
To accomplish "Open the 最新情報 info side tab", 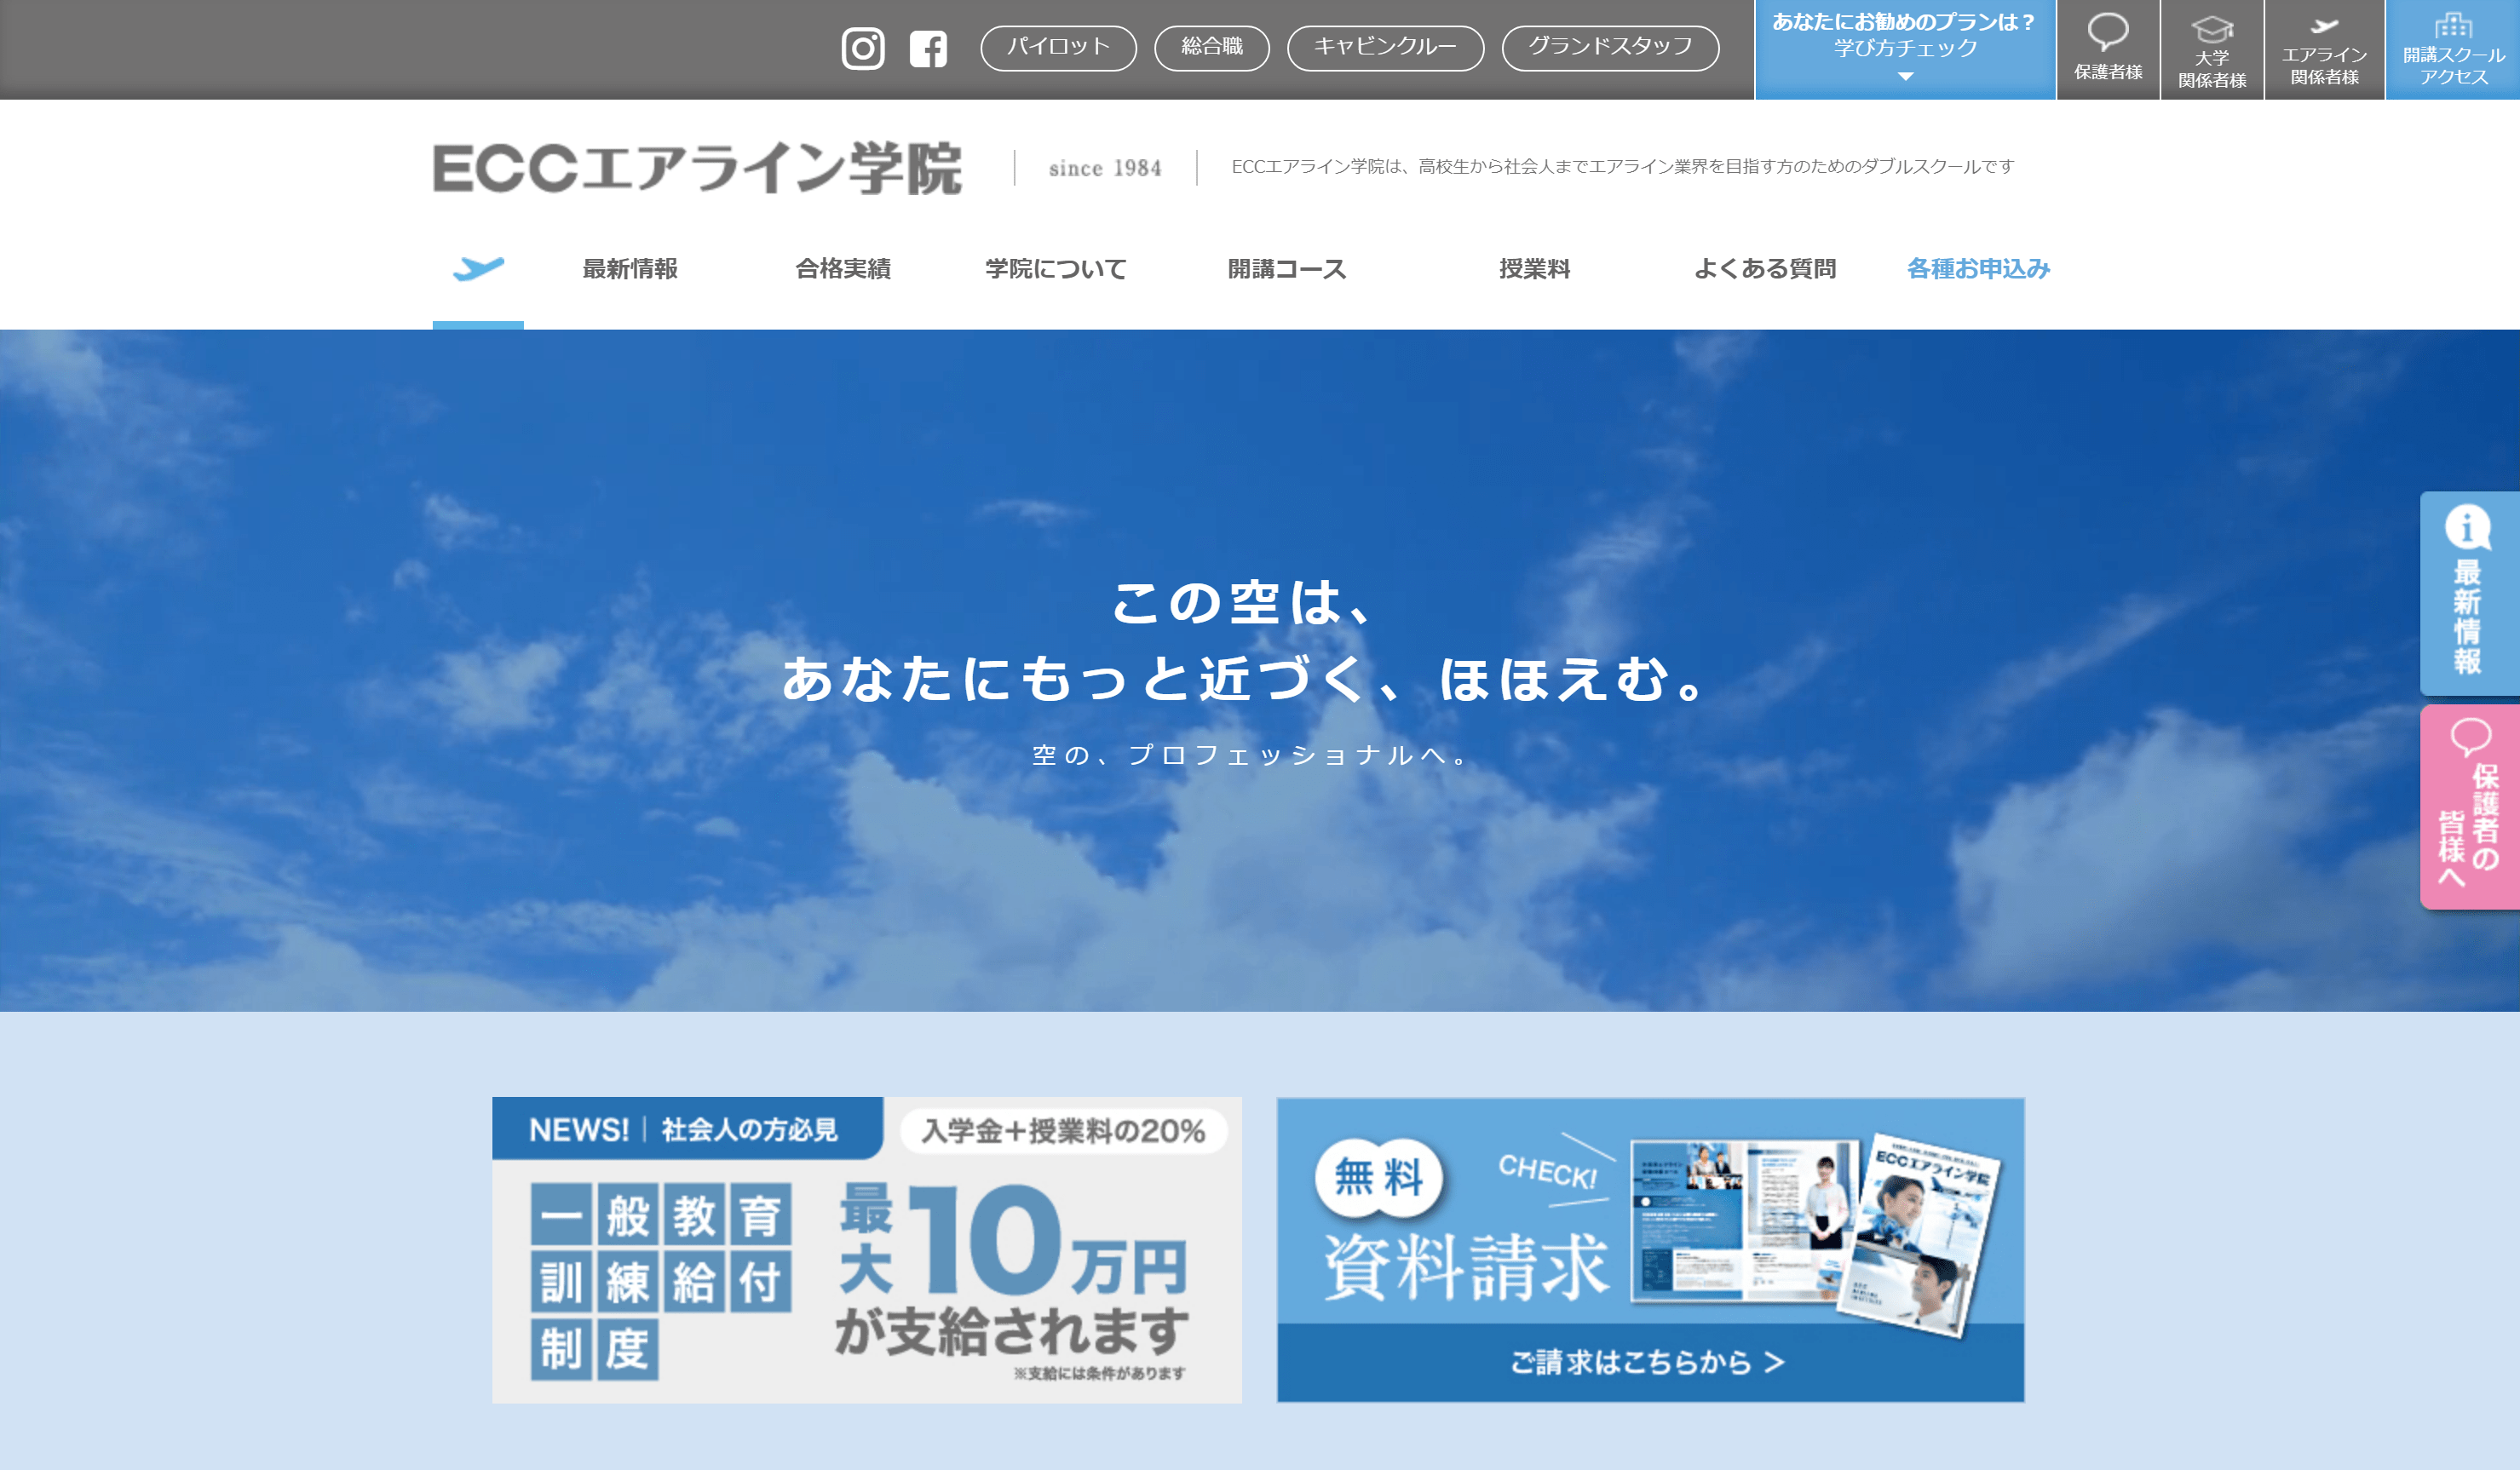I will click(x=2467, y=594).
